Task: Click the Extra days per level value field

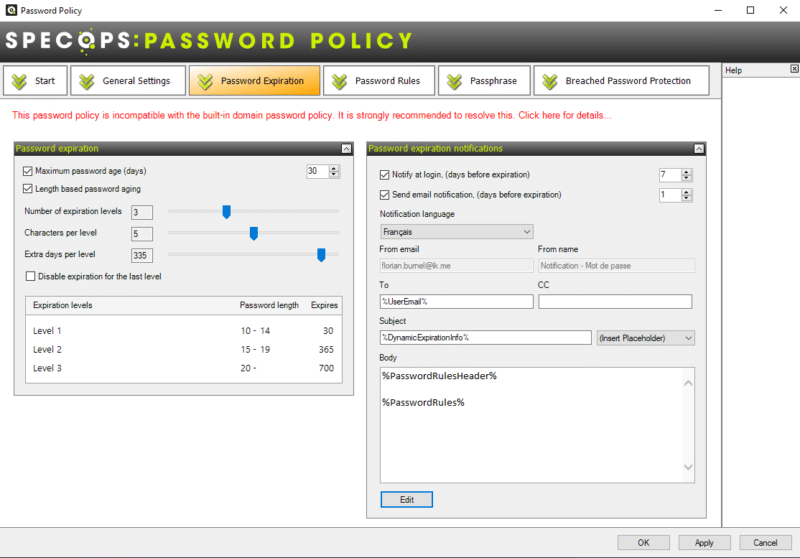Action: click(142, 255)
